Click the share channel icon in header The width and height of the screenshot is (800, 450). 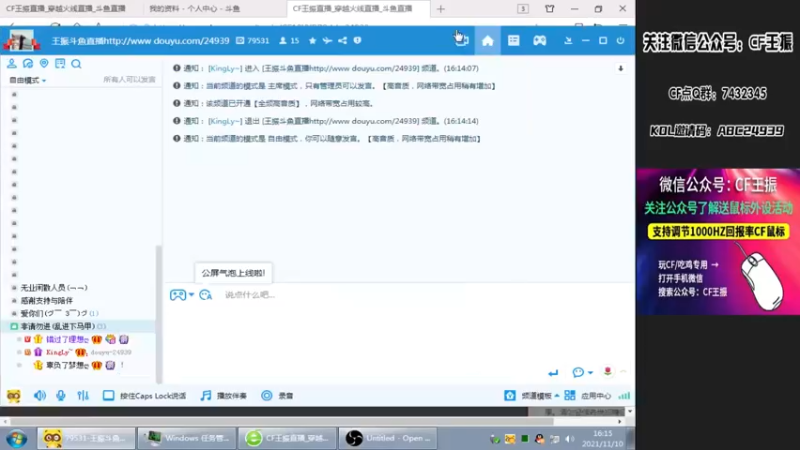click(342, 41)
